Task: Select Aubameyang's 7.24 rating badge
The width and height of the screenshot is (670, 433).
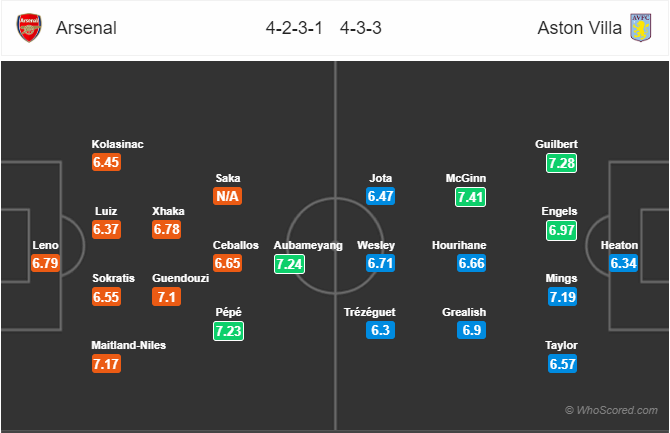Action: coord(289,264)
